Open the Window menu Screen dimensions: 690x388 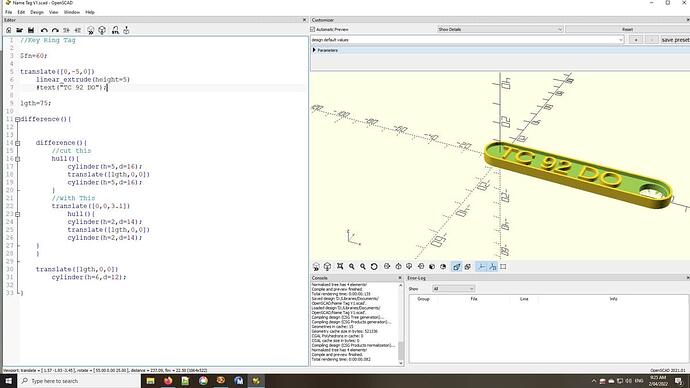click(x=72, y=12)
